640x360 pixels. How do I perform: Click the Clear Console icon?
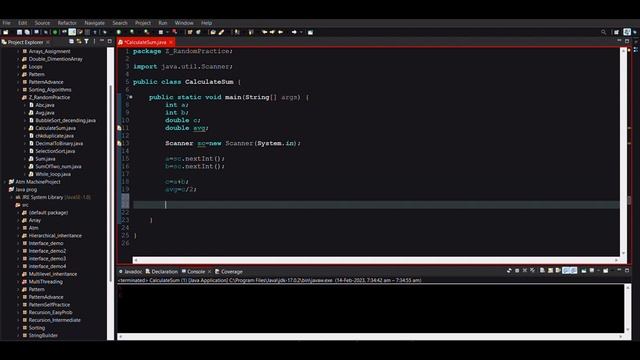542,271
